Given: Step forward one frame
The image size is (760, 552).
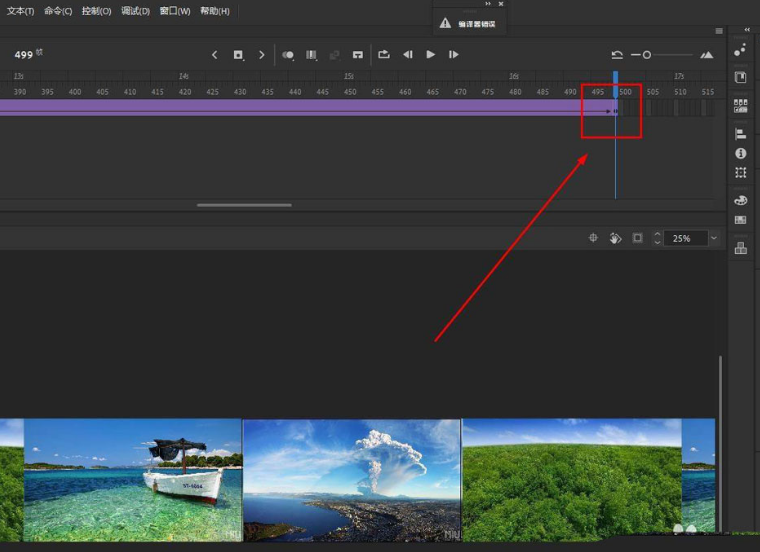Looking at the screenshot, I should tap(454, 55).
